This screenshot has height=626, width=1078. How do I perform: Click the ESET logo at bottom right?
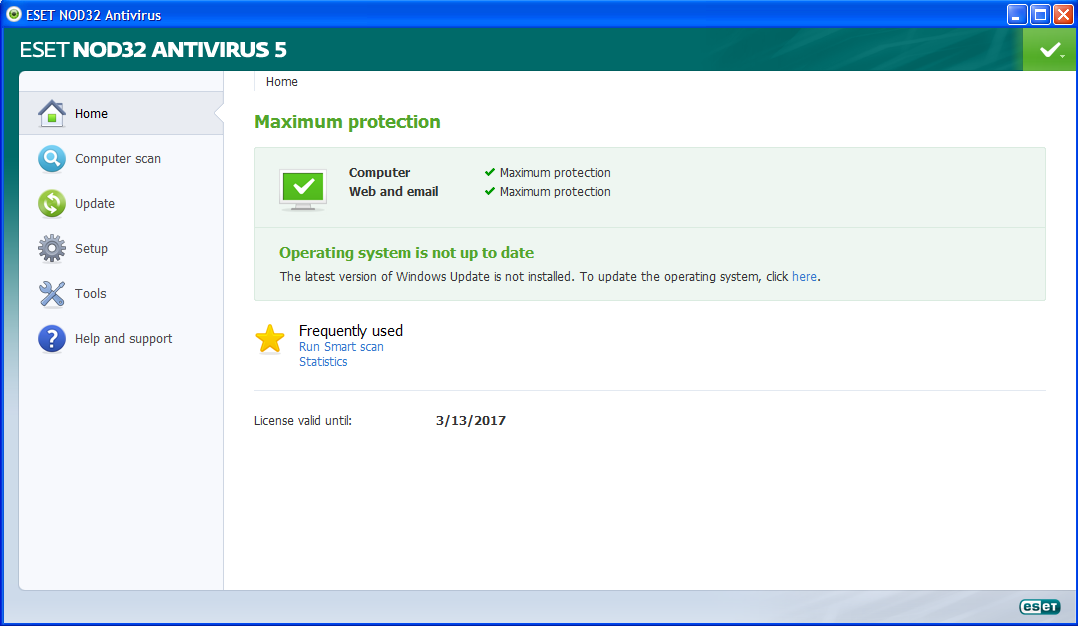(1040, 606)
